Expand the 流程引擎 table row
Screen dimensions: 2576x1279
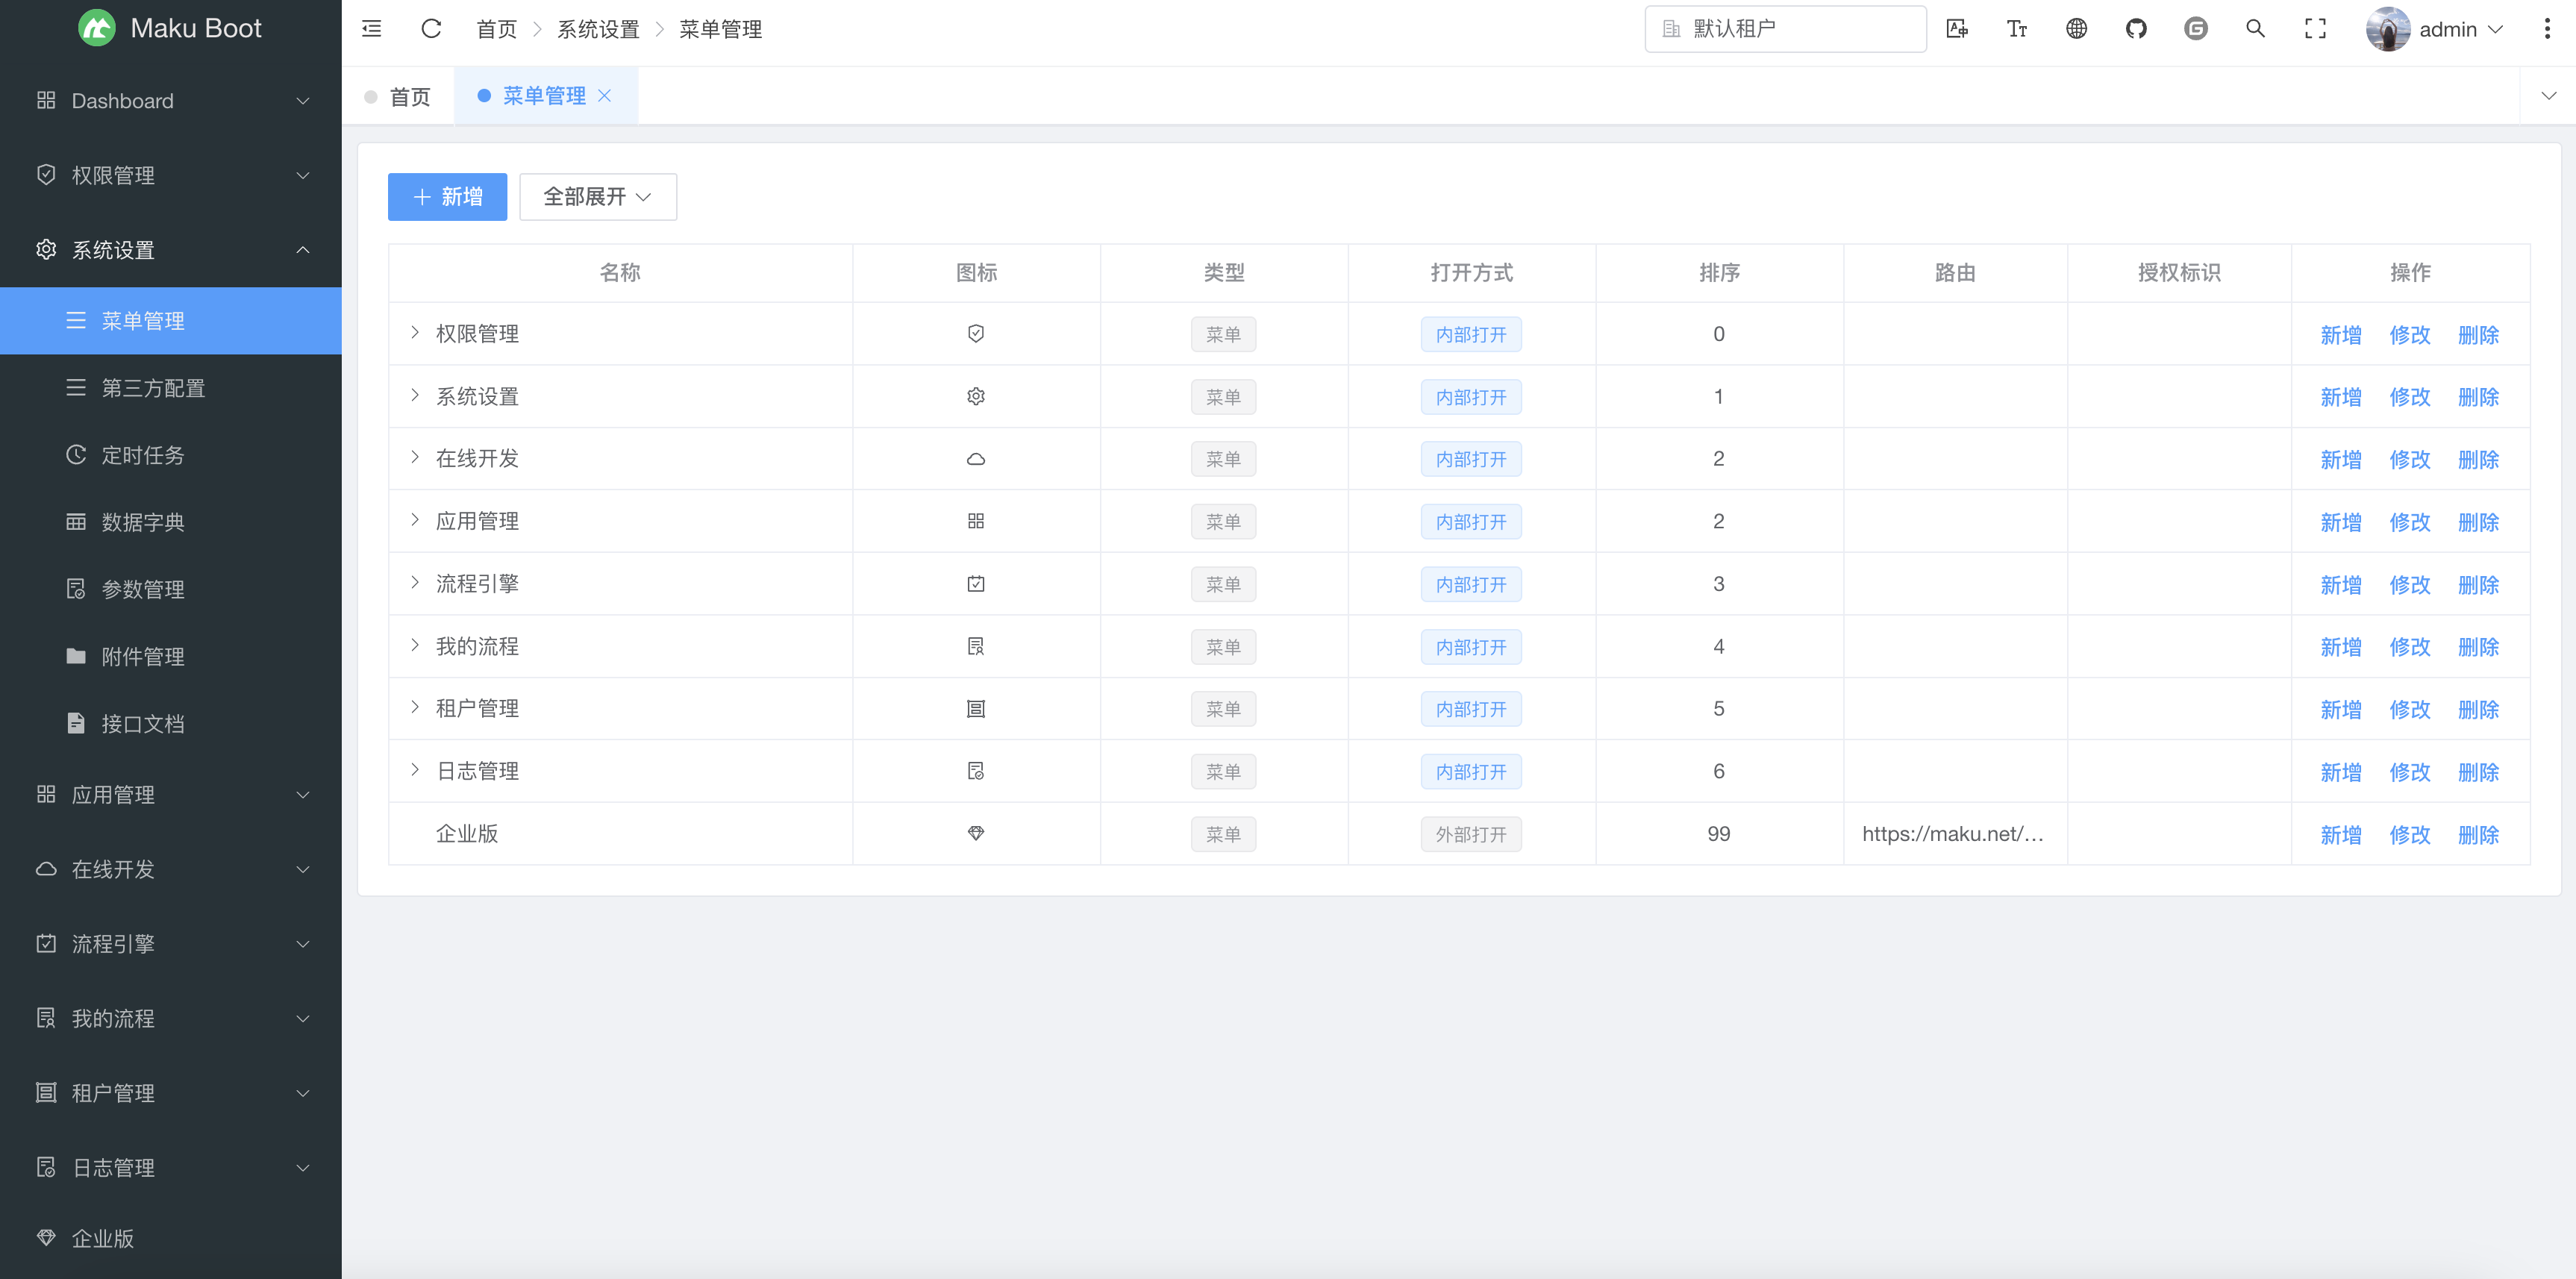tap(415, 583)
